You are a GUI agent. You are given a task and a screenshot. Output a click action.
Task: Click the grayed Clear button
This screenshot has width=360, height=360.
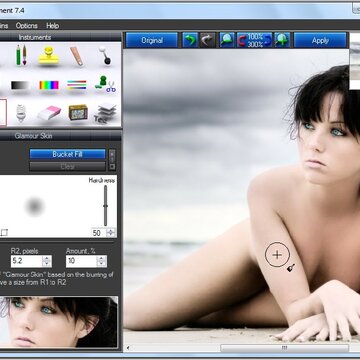(x=67, y=166)
